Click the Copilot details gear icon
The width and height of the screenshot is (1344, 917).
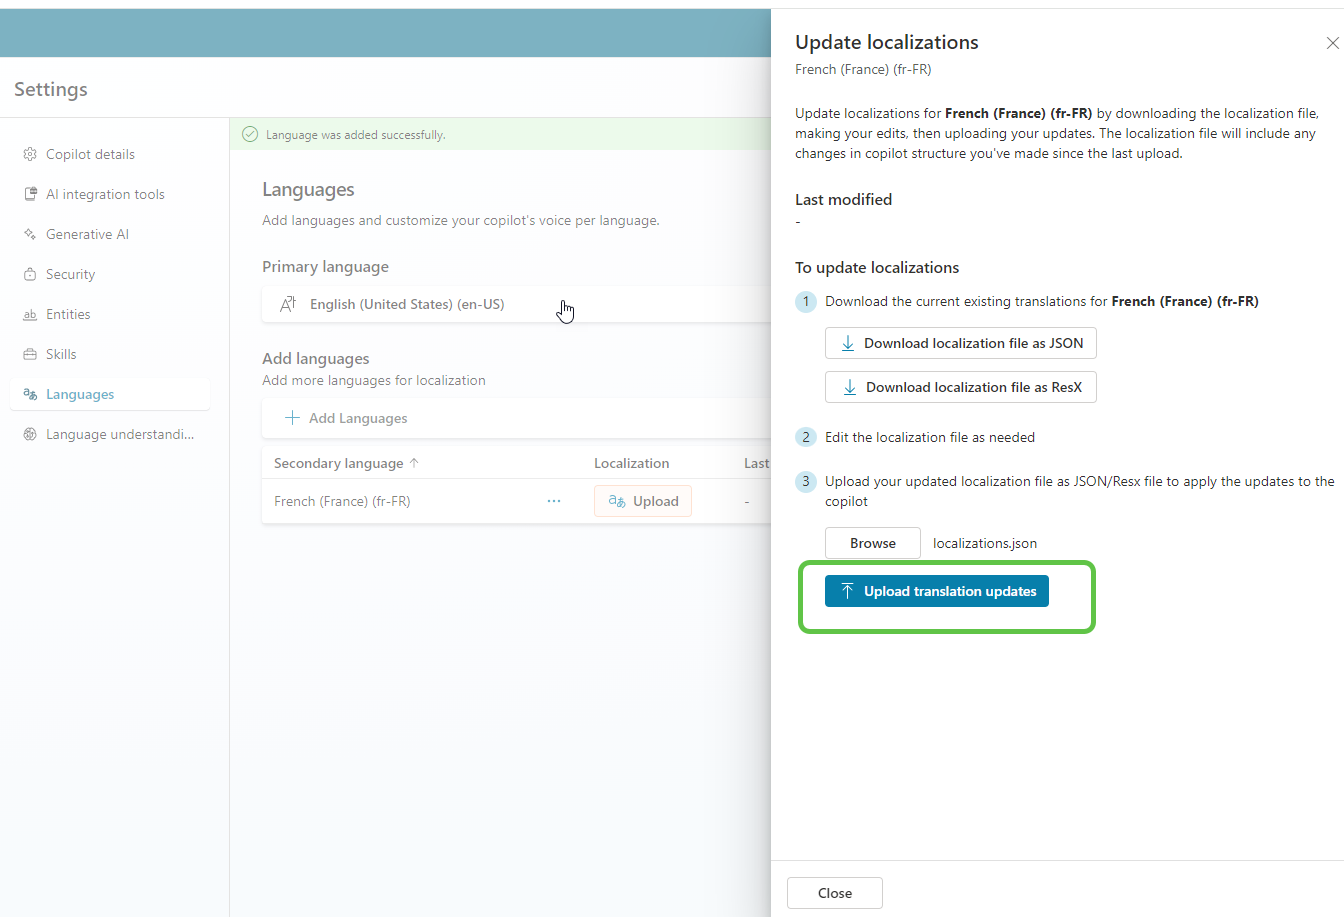pos(30,154)
